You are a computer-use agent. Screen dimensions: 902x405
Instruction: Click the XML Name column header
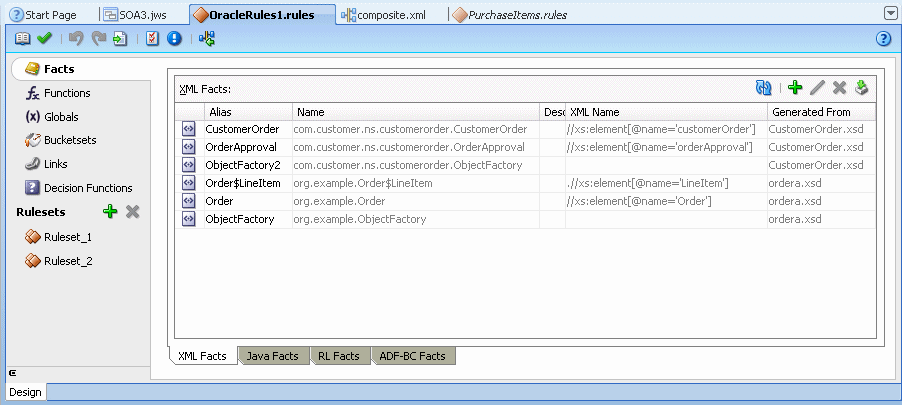666,112
